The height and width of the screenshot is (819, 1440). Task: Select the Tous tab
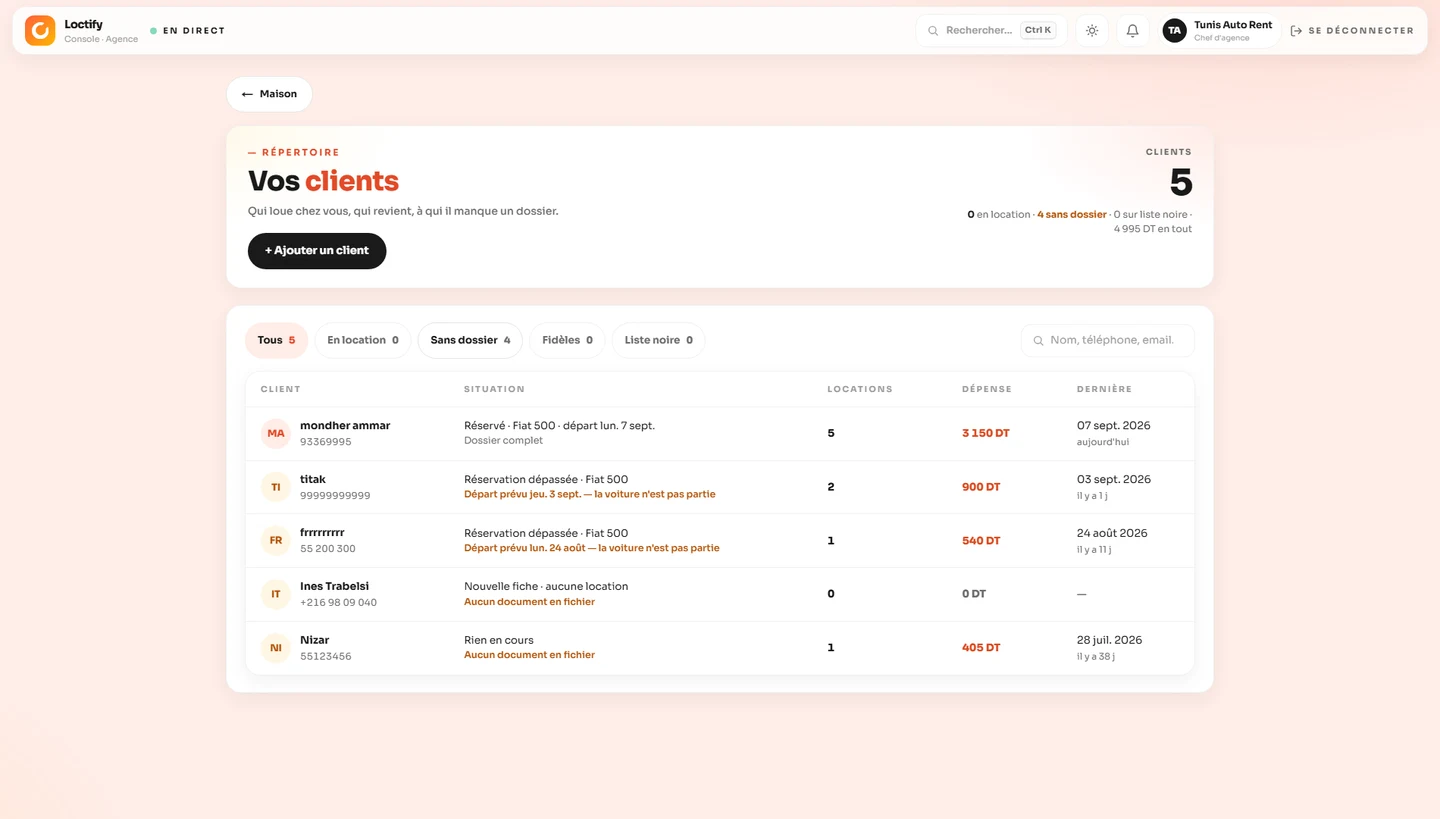click(x=276, y=340)
